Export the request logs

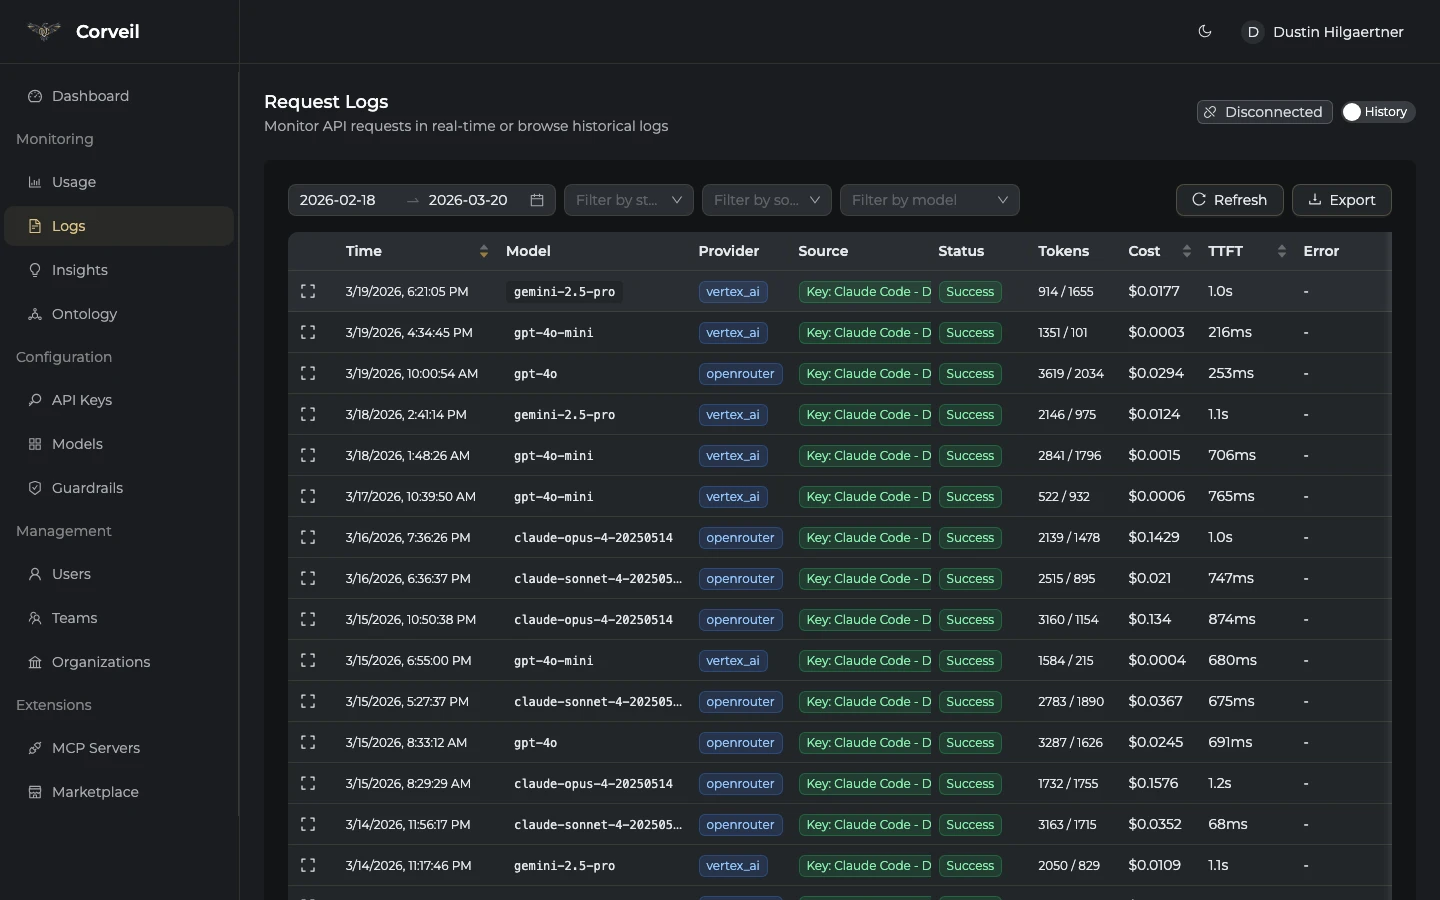1342,200
